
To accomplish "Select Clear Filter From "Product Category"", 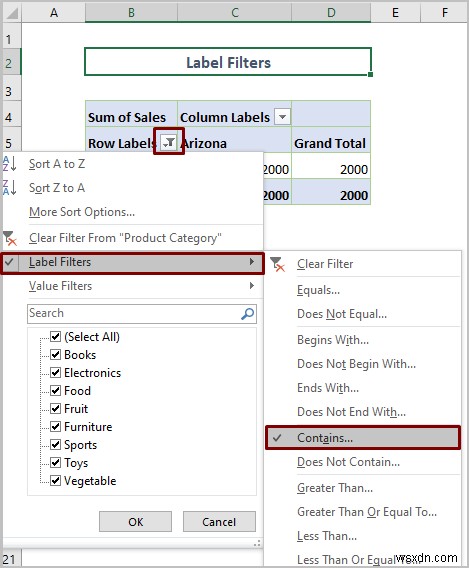I will (x=133, y=238).
